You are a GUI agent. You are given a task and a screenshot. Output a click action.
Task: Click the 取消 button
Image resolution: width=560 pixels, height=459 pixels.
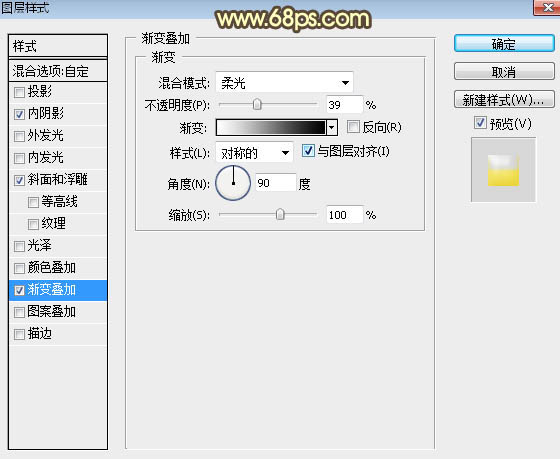click(504, 71)
